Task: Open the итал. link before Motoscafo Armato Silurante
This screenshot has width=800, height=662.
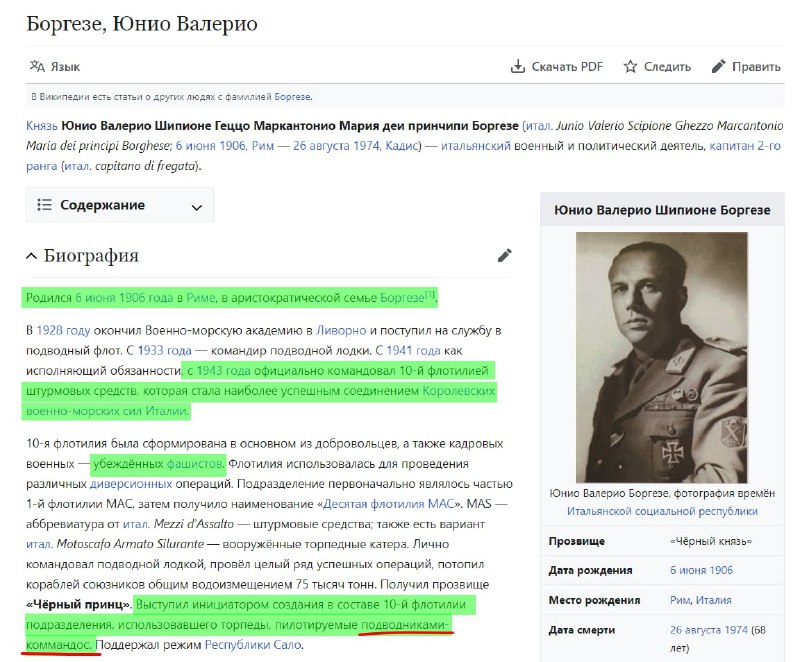Action: pos(39,544)
